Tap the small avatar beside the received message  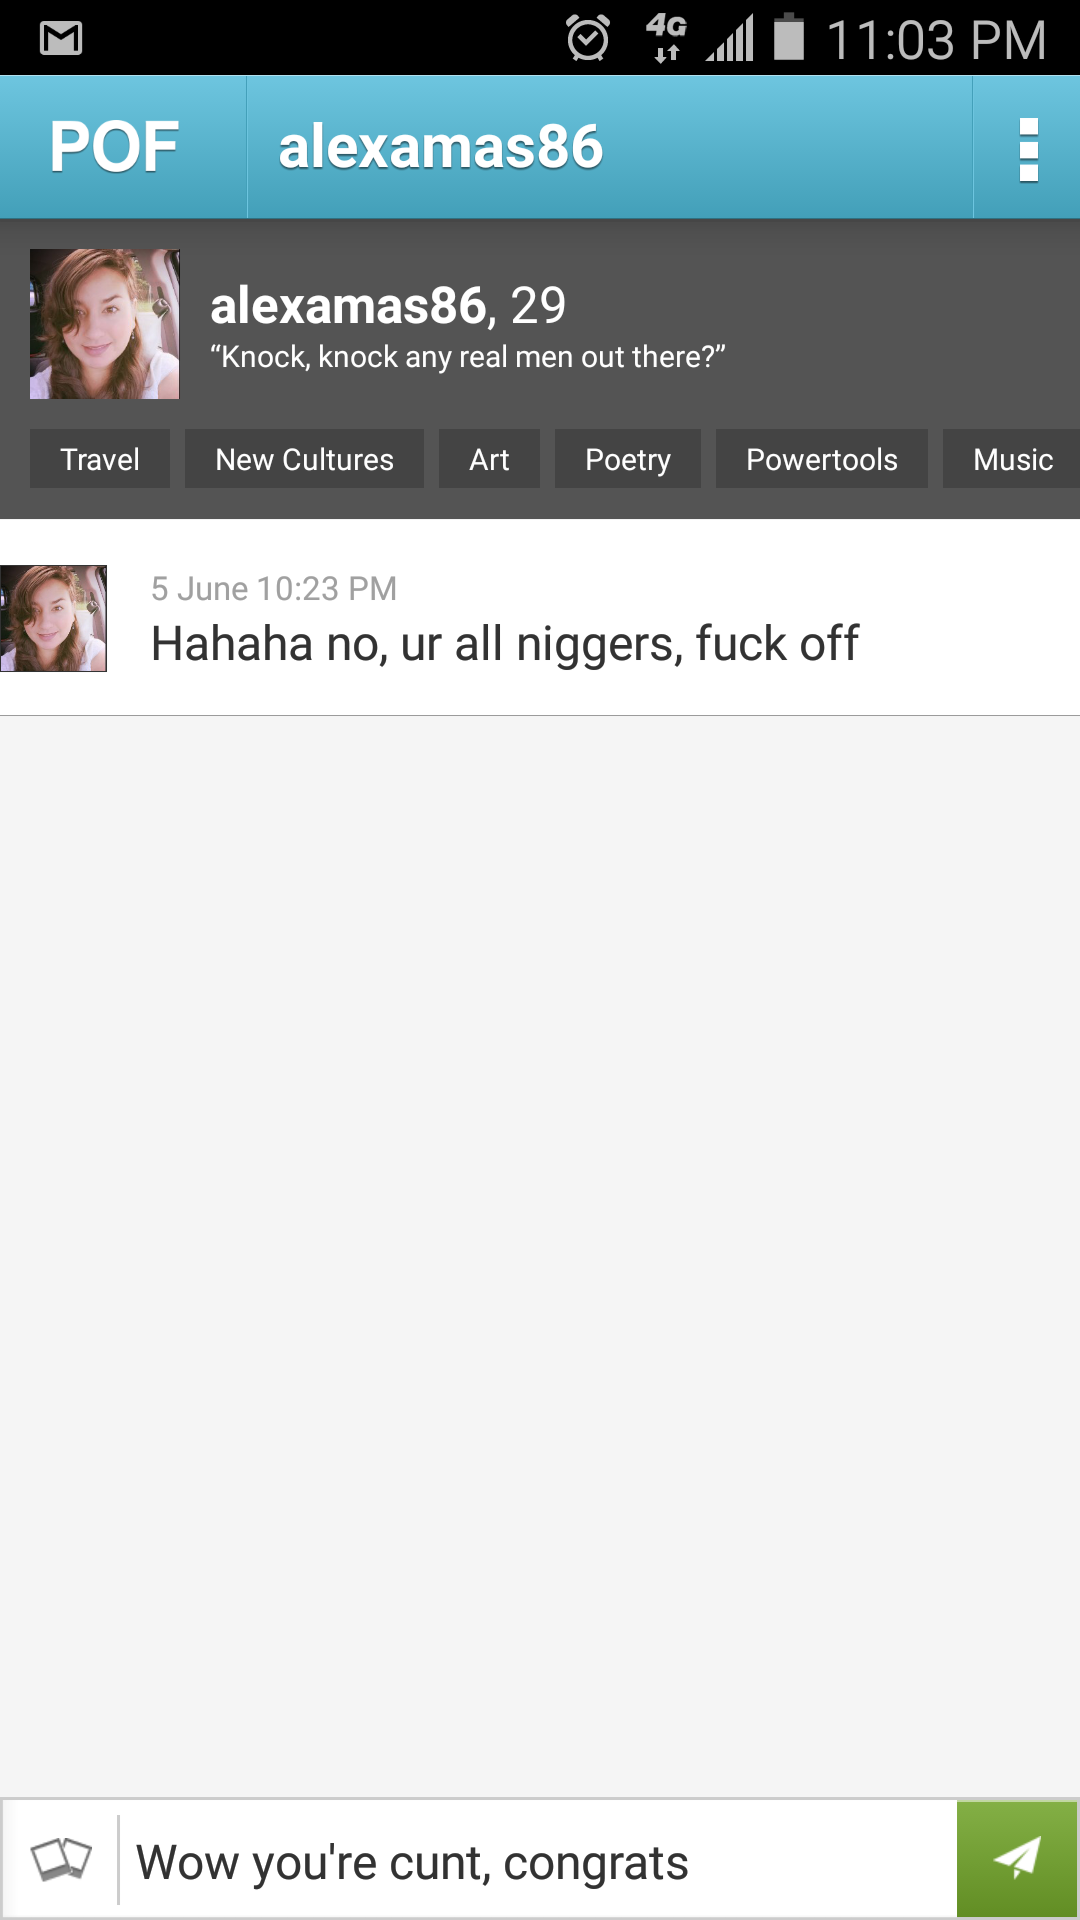54,618
